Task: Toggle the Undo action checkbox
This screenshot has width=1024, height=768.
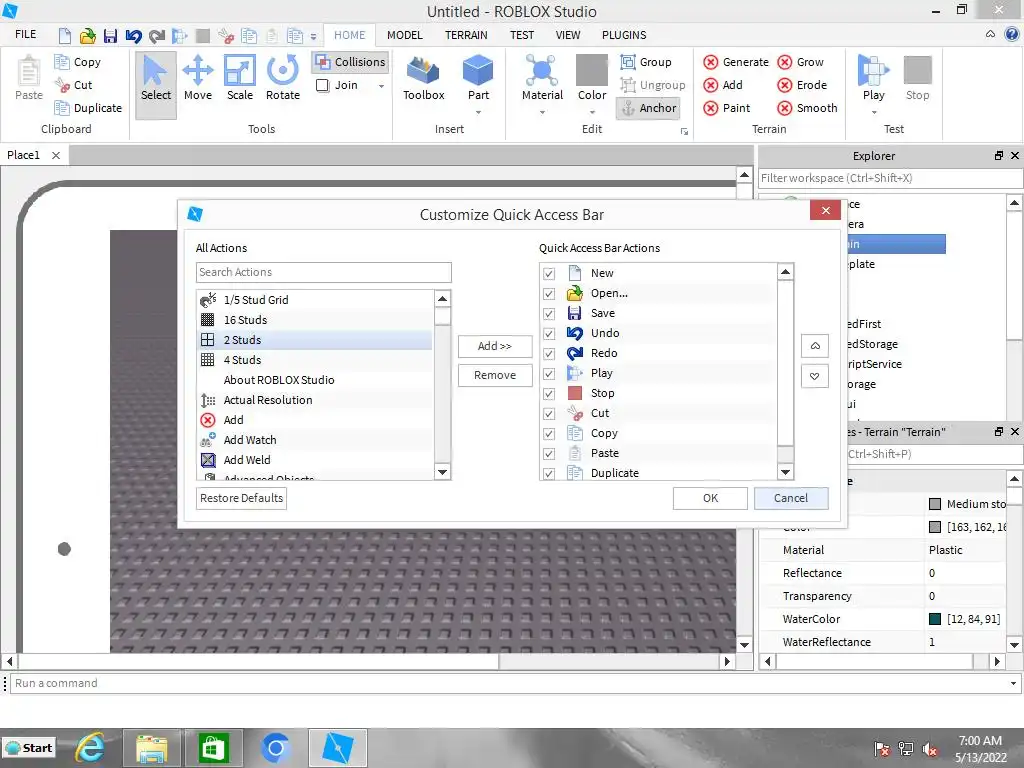Action: point(549,334)
